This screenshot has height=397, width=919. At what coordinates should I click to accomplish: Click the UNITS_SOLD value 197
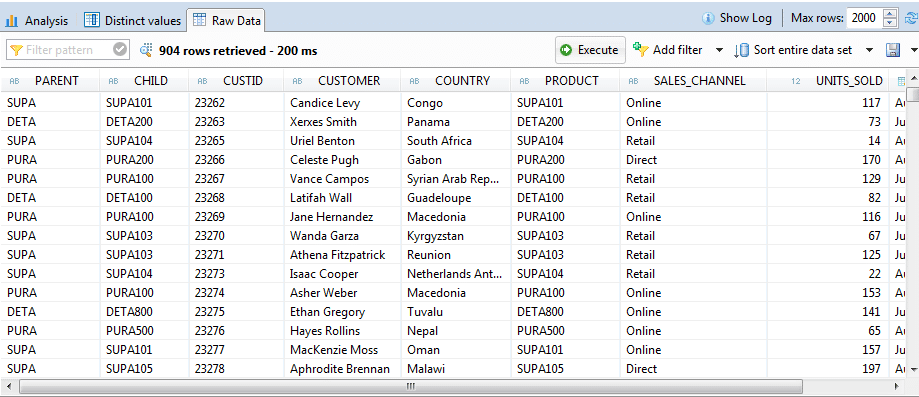(828, 369)
